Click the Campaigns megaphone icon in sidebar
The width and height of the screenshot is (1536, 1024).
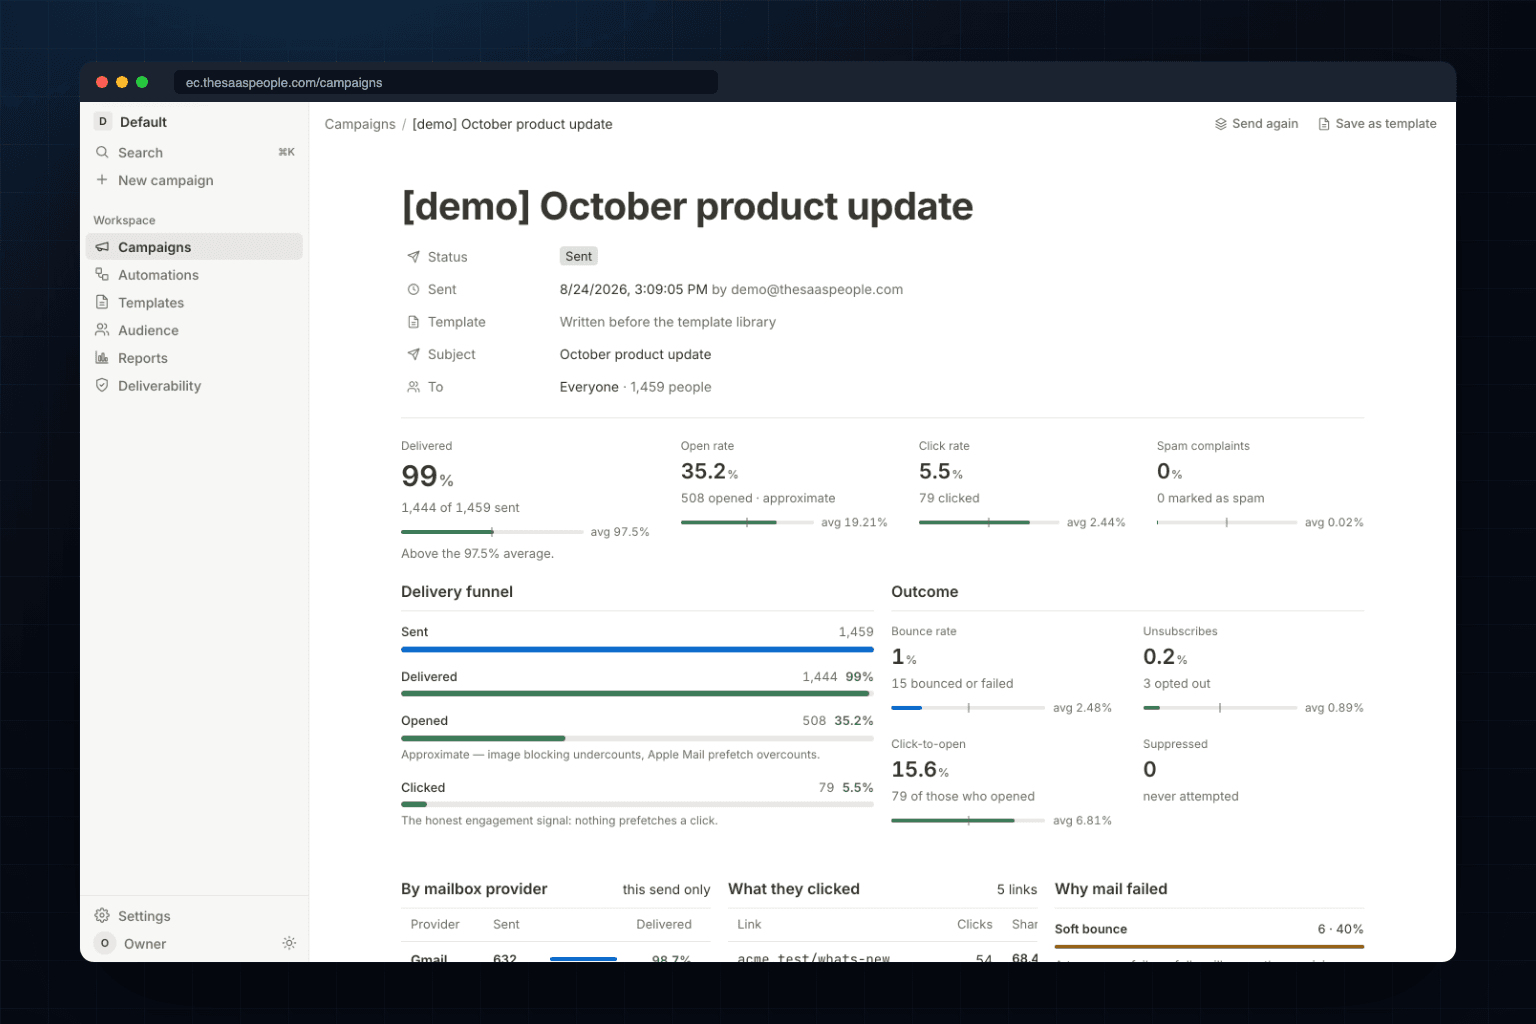point(102,247)
